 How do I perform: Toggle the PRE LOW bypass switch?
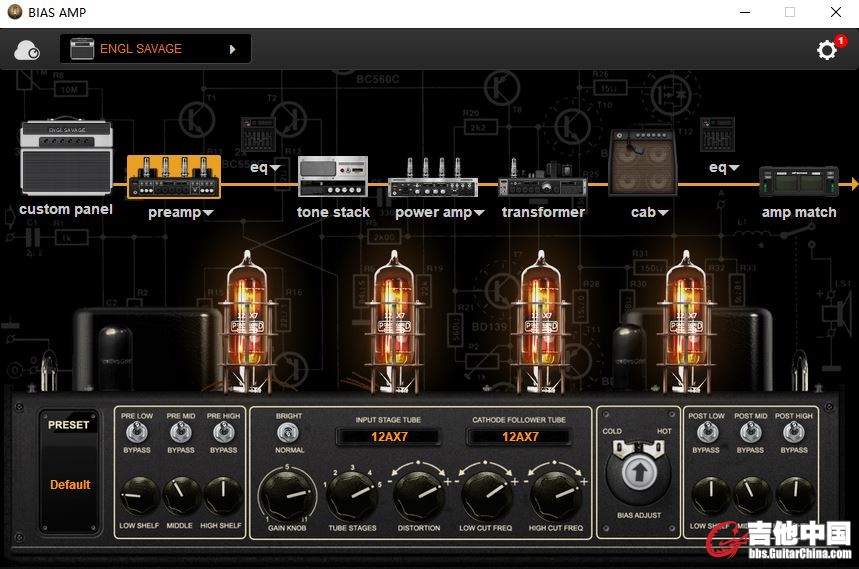click(137, 432)
